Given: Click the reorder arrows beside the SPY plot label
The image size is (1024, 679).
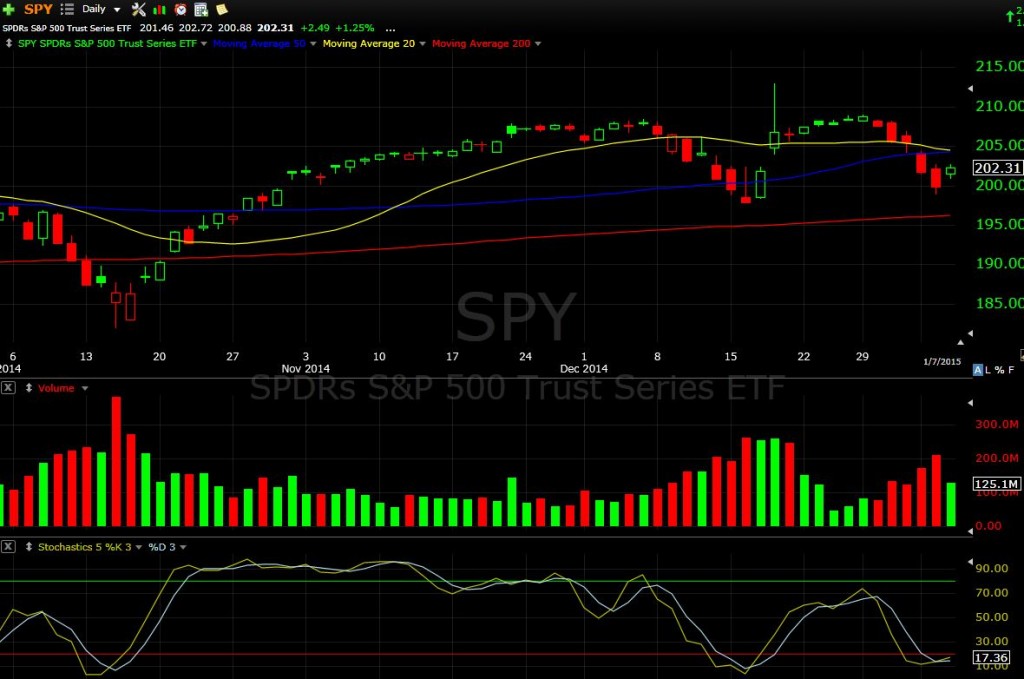Looking at the screenshot, I should pyautogui.click(x=8, y=43).
